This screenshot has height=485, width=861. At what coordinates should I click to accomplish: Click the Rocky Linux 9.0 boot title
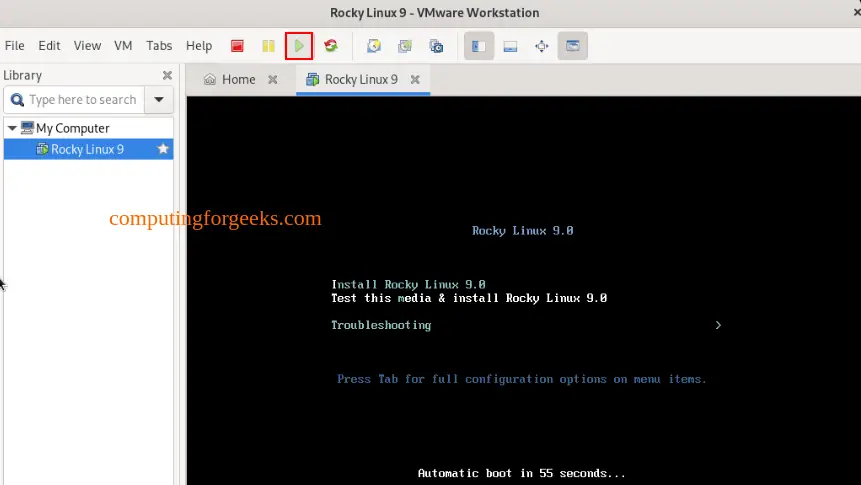tap(522, 231)
